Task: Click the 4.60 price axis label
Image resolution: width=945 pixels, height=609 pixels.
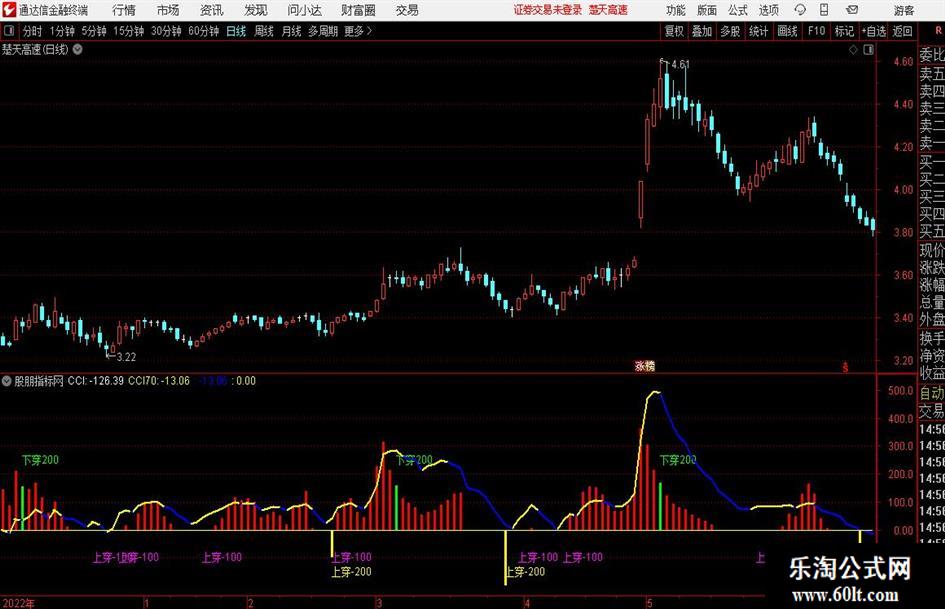Action: (x=903, y=61)
